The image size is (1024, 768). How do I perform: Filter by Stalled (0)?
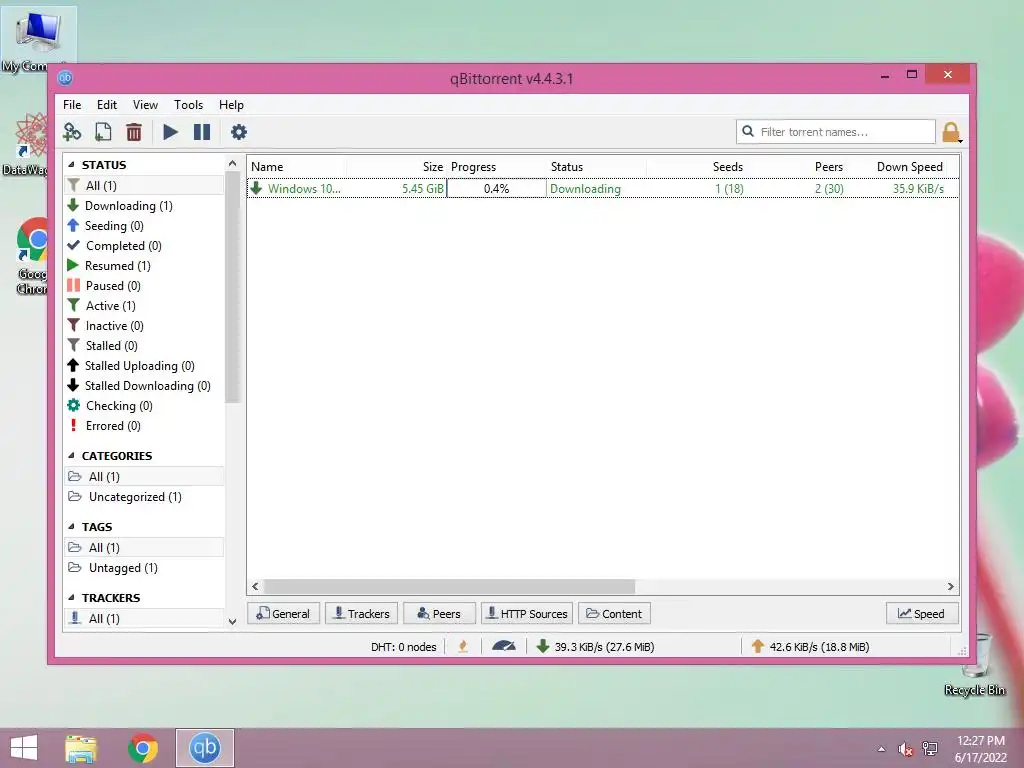[144, 345]
